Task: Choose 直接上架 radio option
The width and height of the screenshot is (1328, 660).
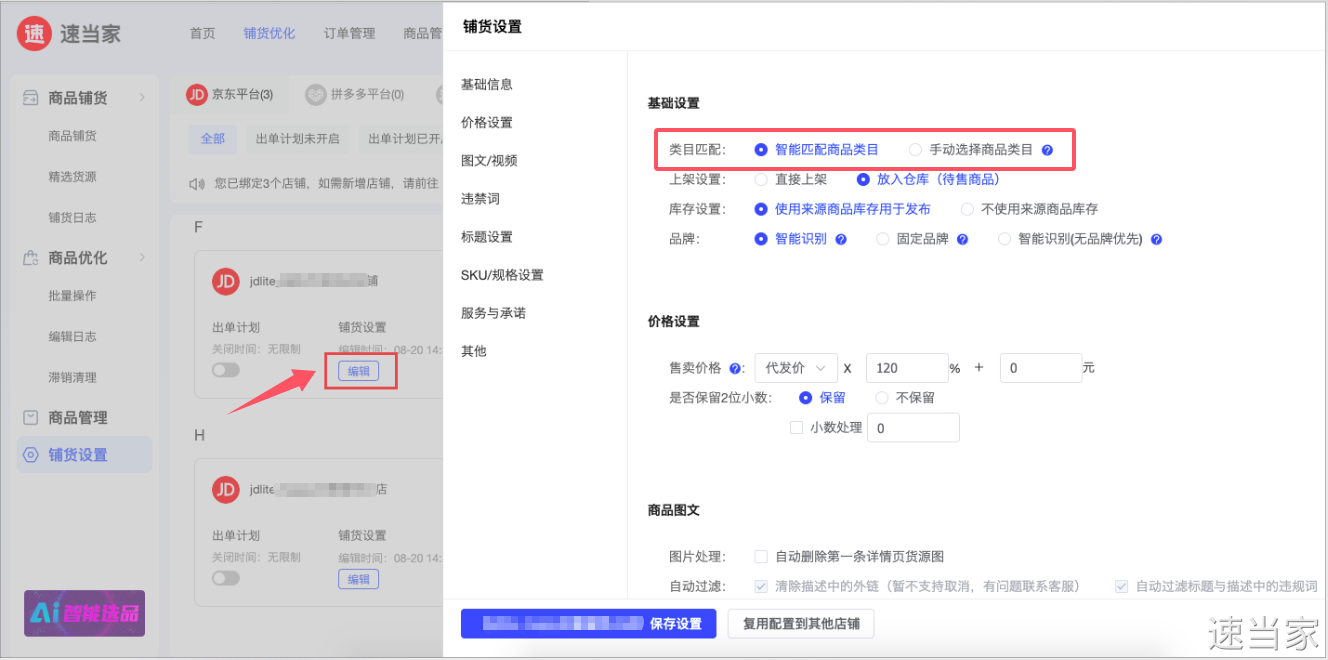Action: (761, 180)
